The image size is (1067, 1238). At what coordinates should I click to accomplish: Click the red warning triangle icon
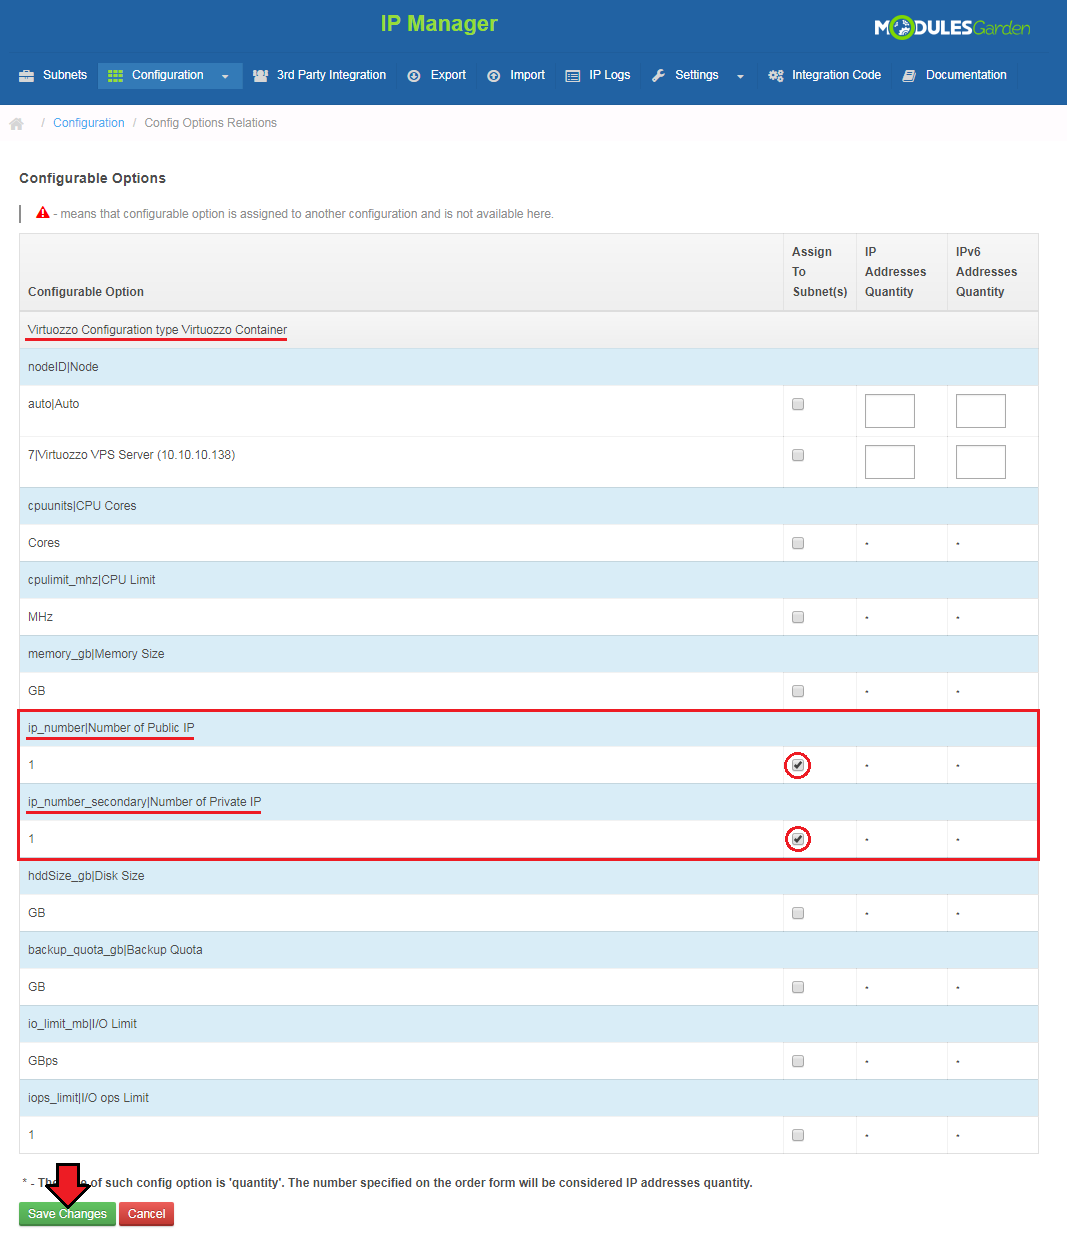click(43, 213)
